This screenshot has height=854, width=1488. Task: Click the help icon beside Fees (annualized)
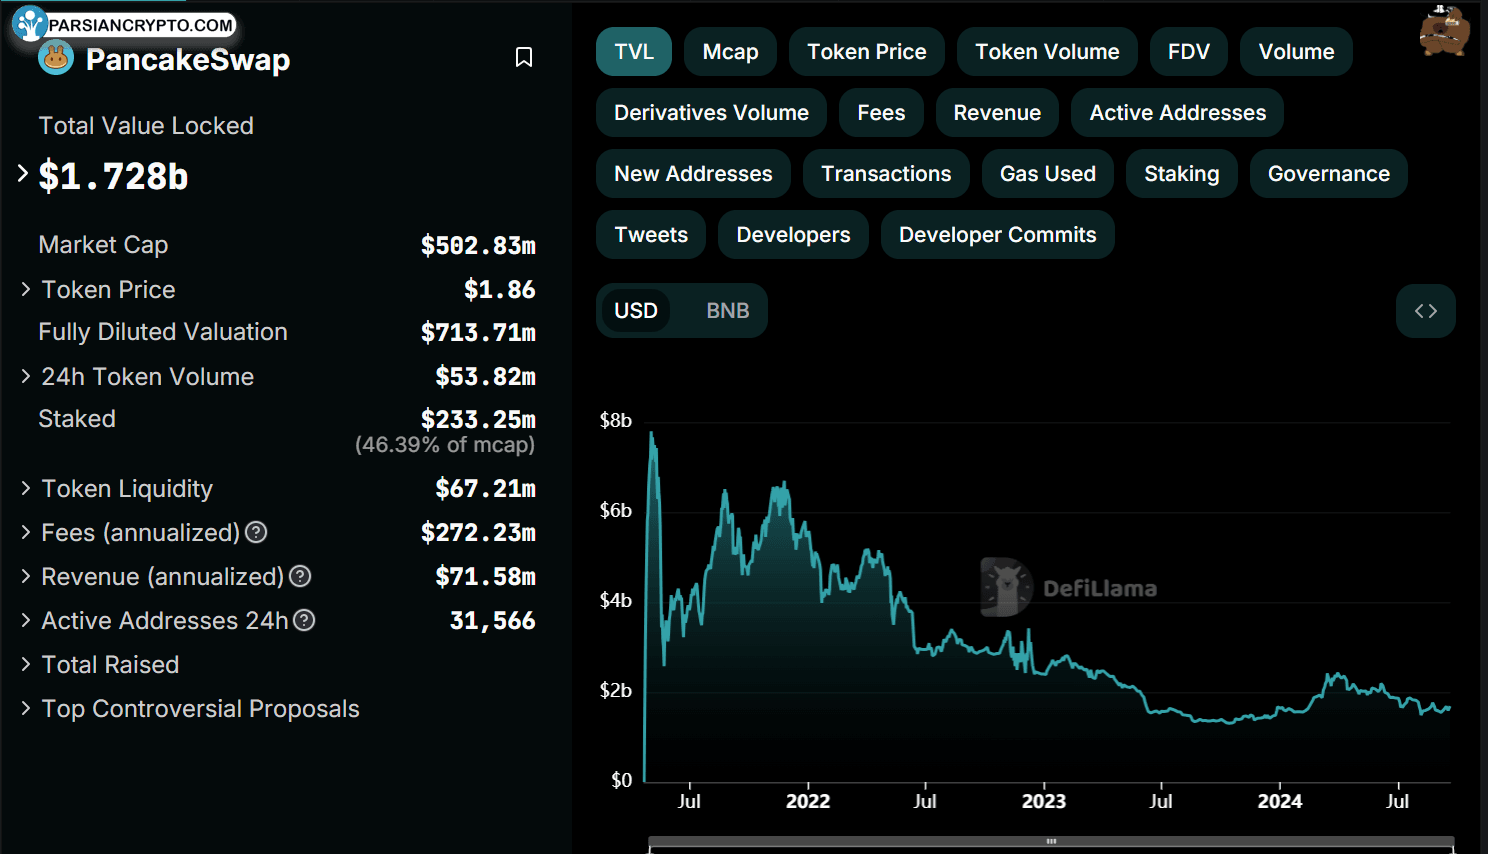pyautogui.click(x=256, y=533)
